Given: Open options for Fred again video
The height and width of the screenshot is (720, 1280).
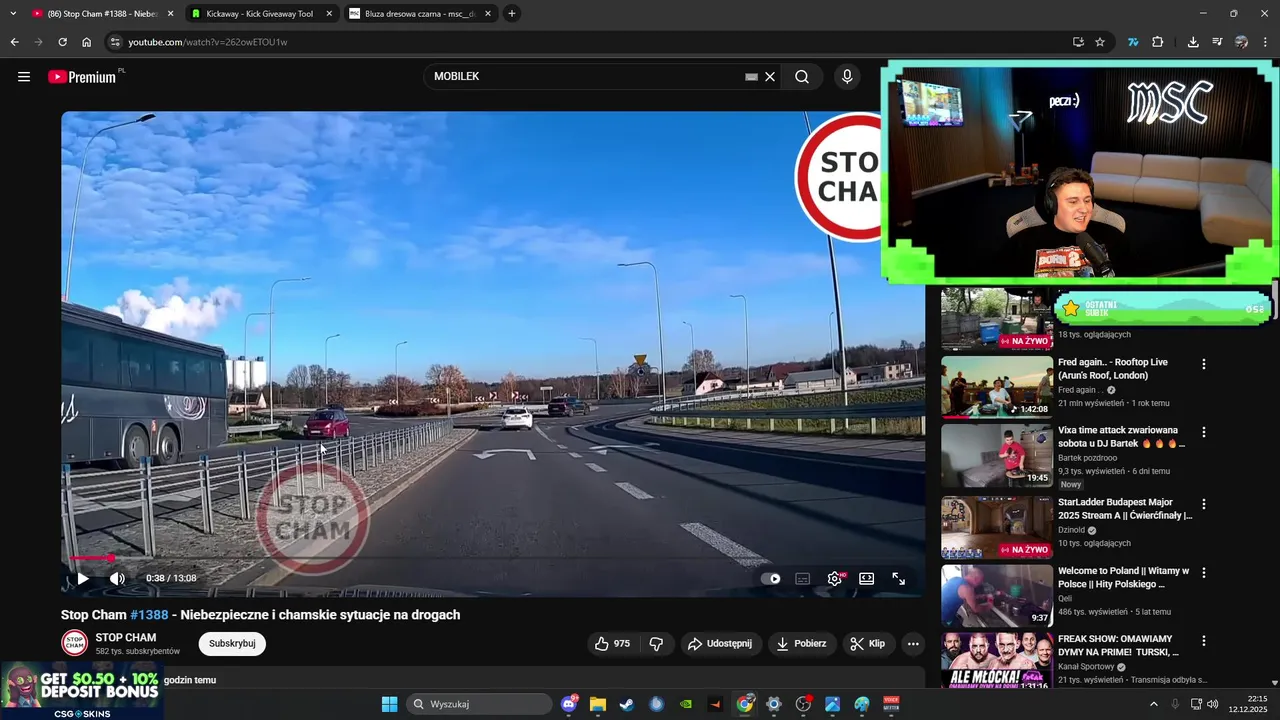Looking at the screenshot, I should pyautogui.click(x=1204, y=365).
